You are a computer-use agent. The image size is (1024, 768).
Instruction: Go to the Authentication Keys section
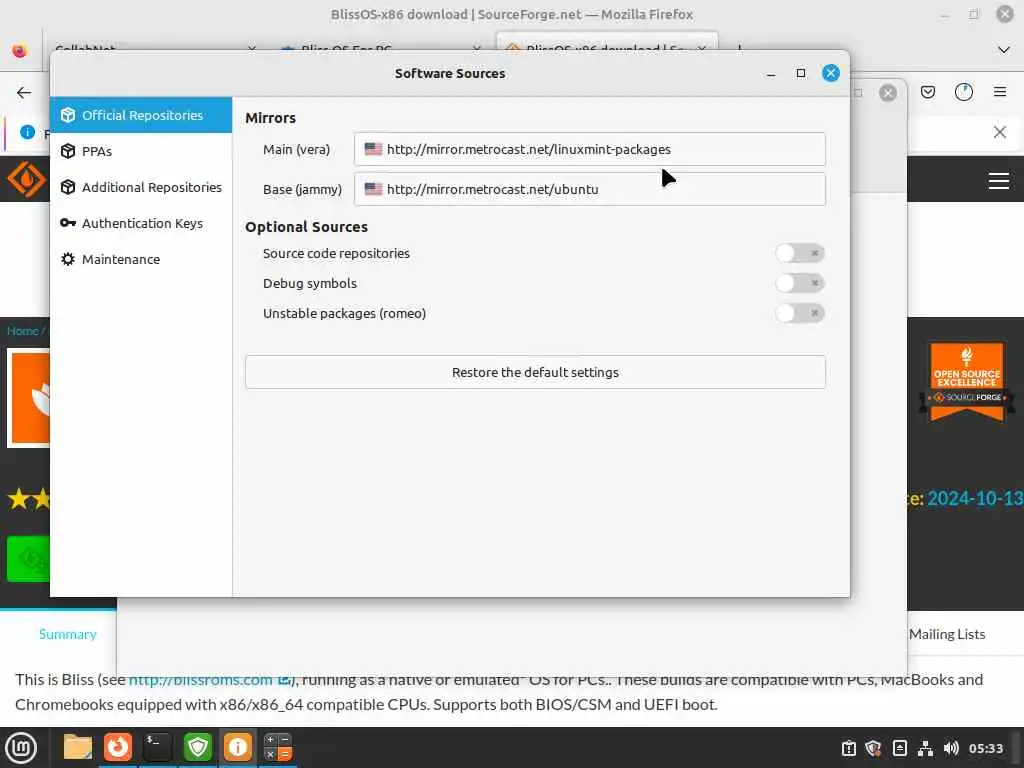[140, 223]
